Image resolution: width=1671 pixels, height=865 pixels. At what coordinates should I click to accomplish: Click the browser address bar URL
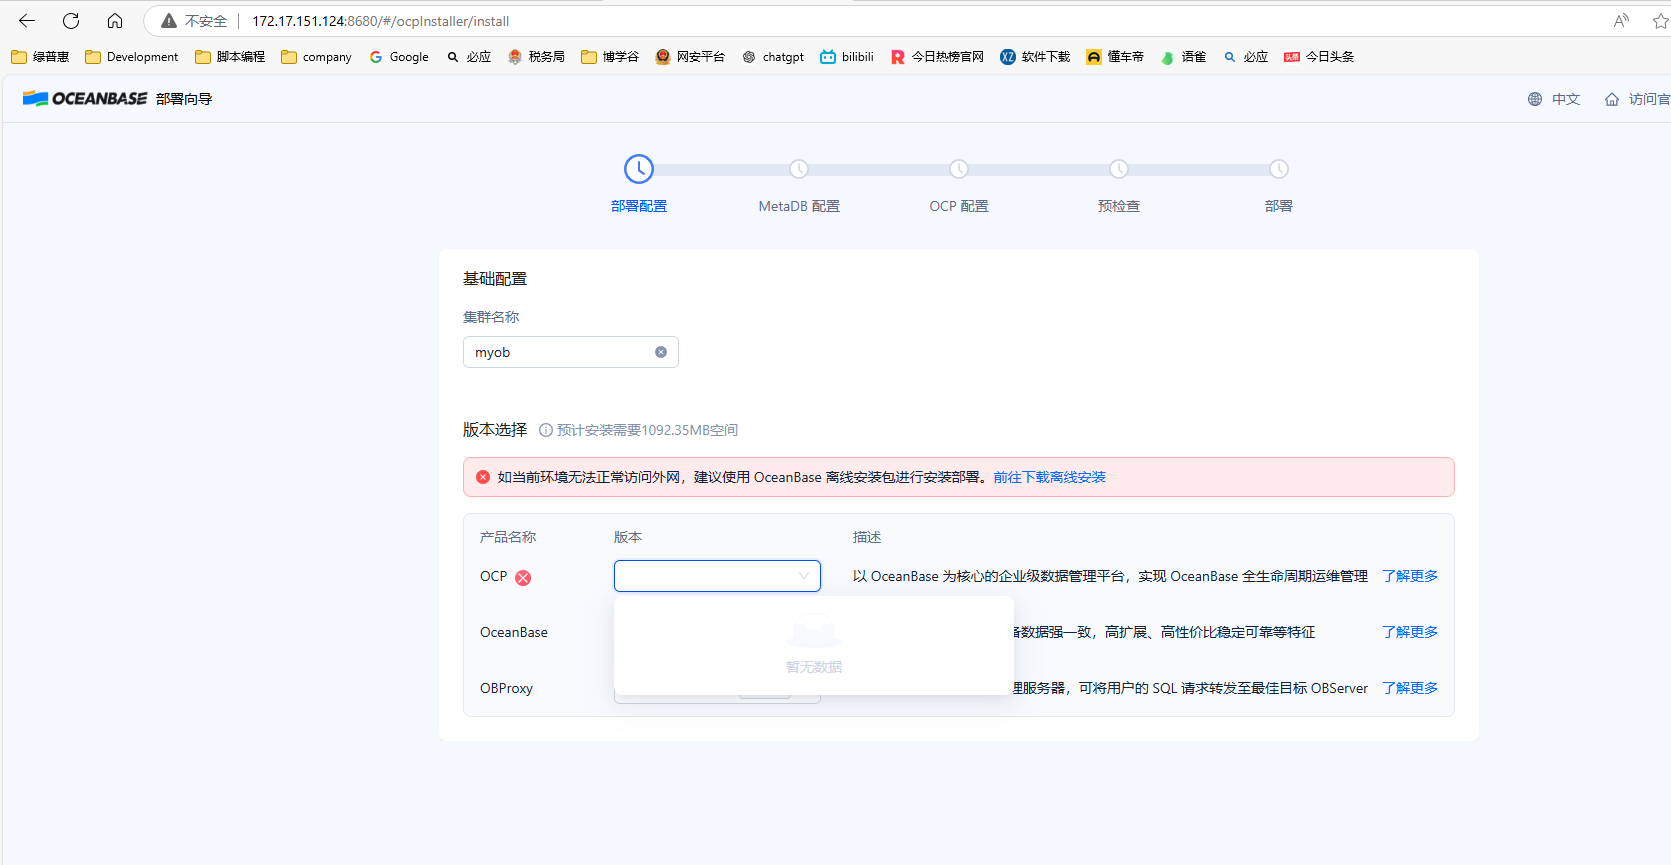(380, 21)
